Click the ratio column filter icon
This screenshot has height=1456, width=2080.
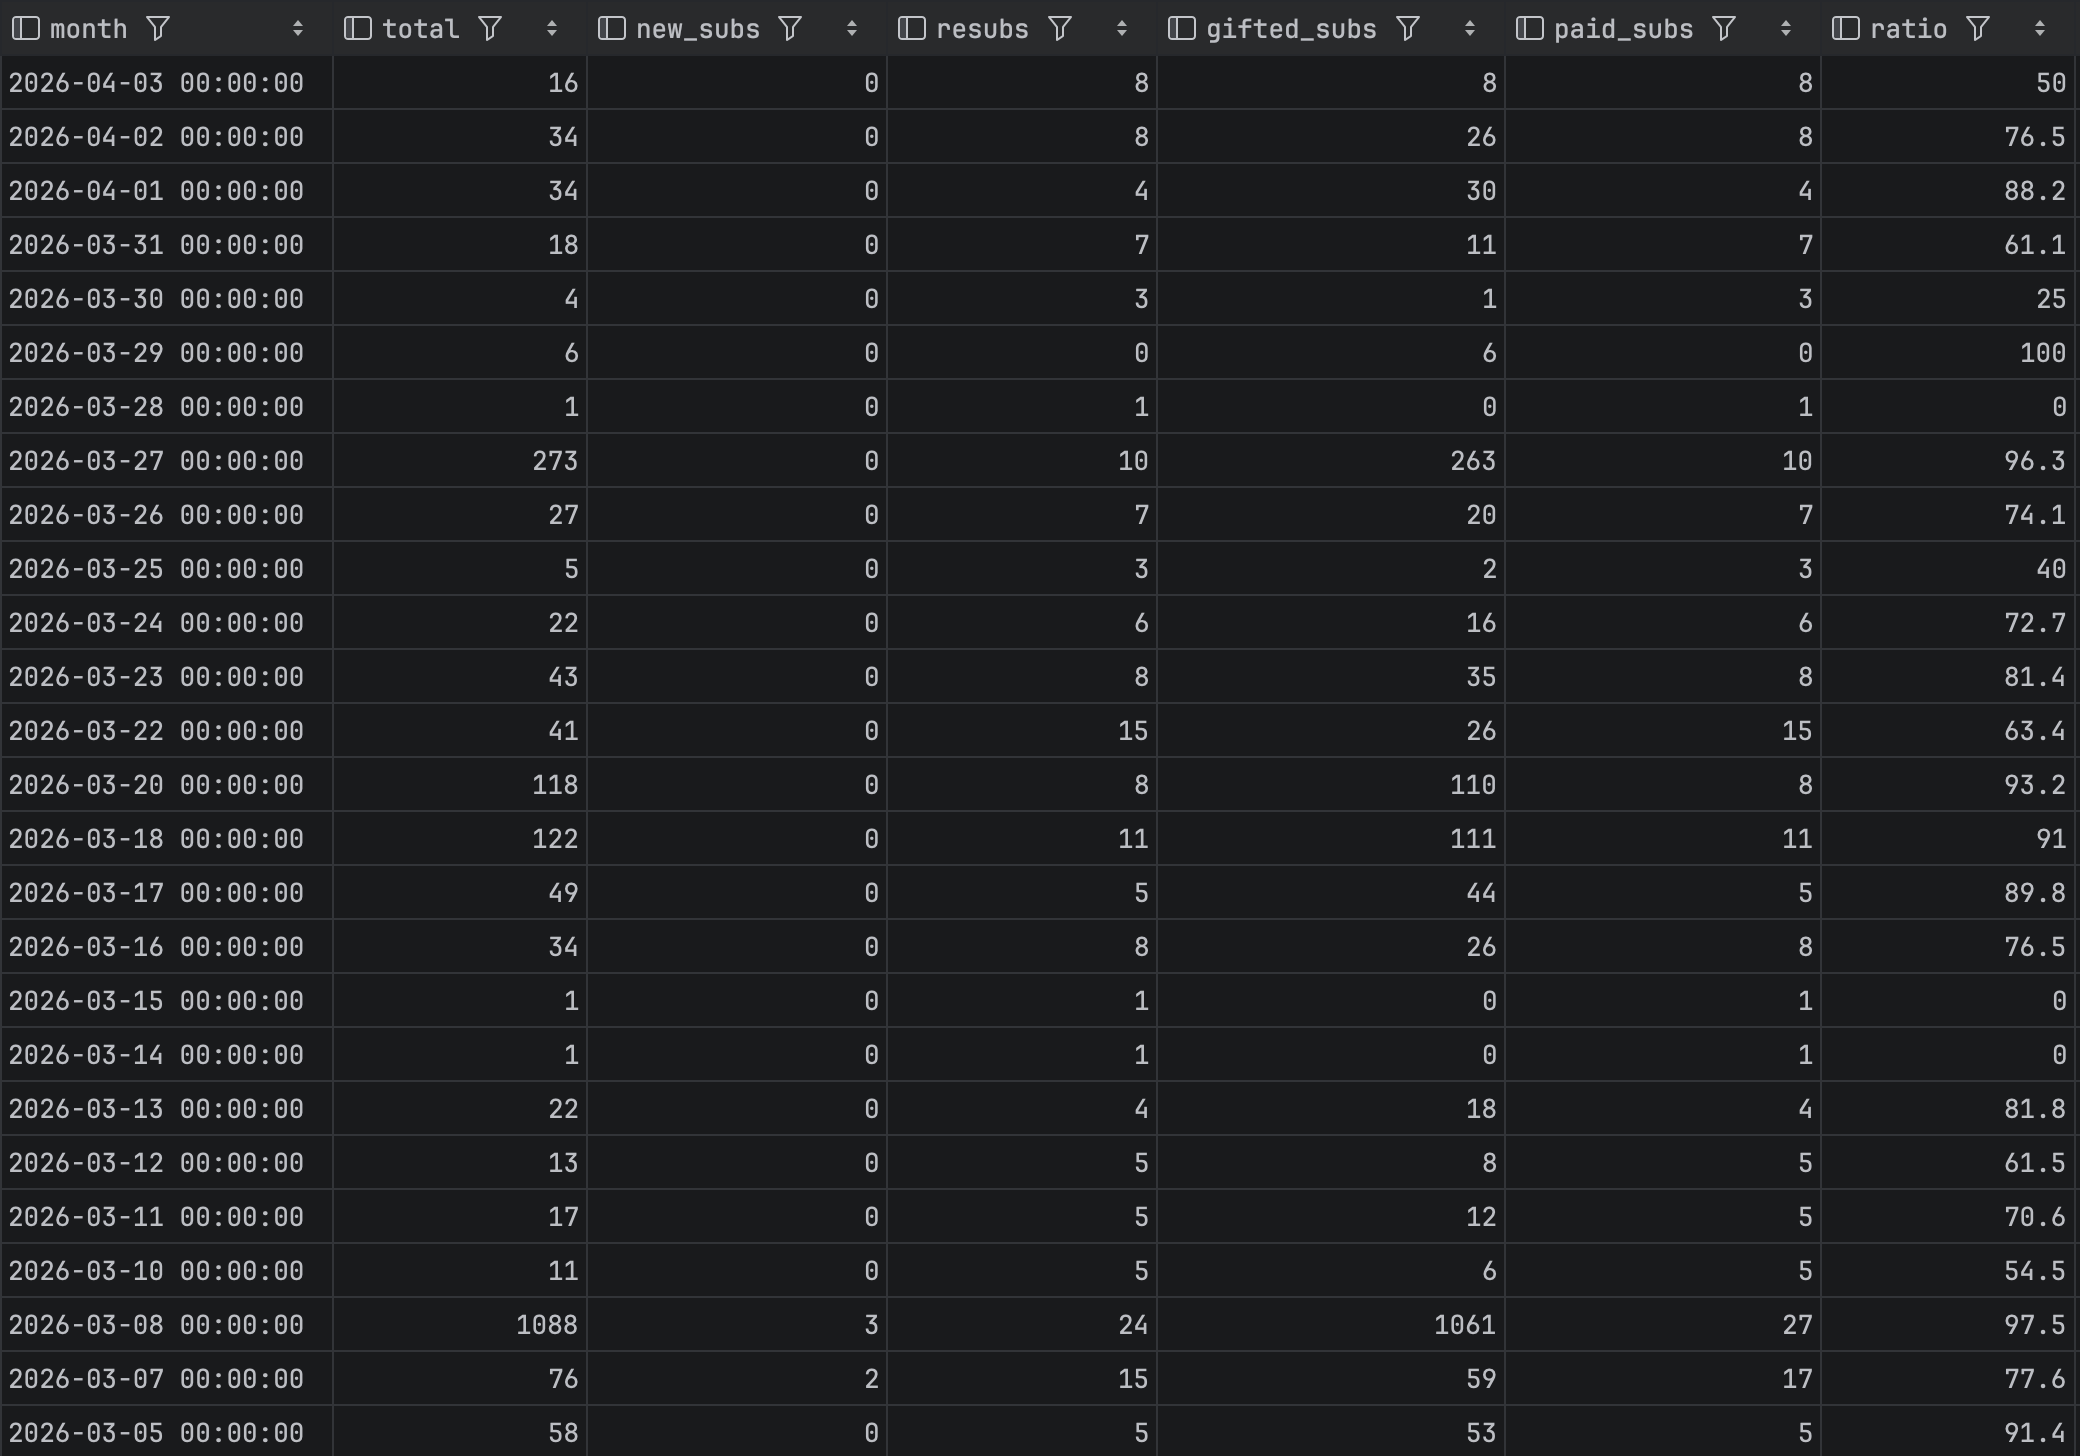coord(1977,29)
